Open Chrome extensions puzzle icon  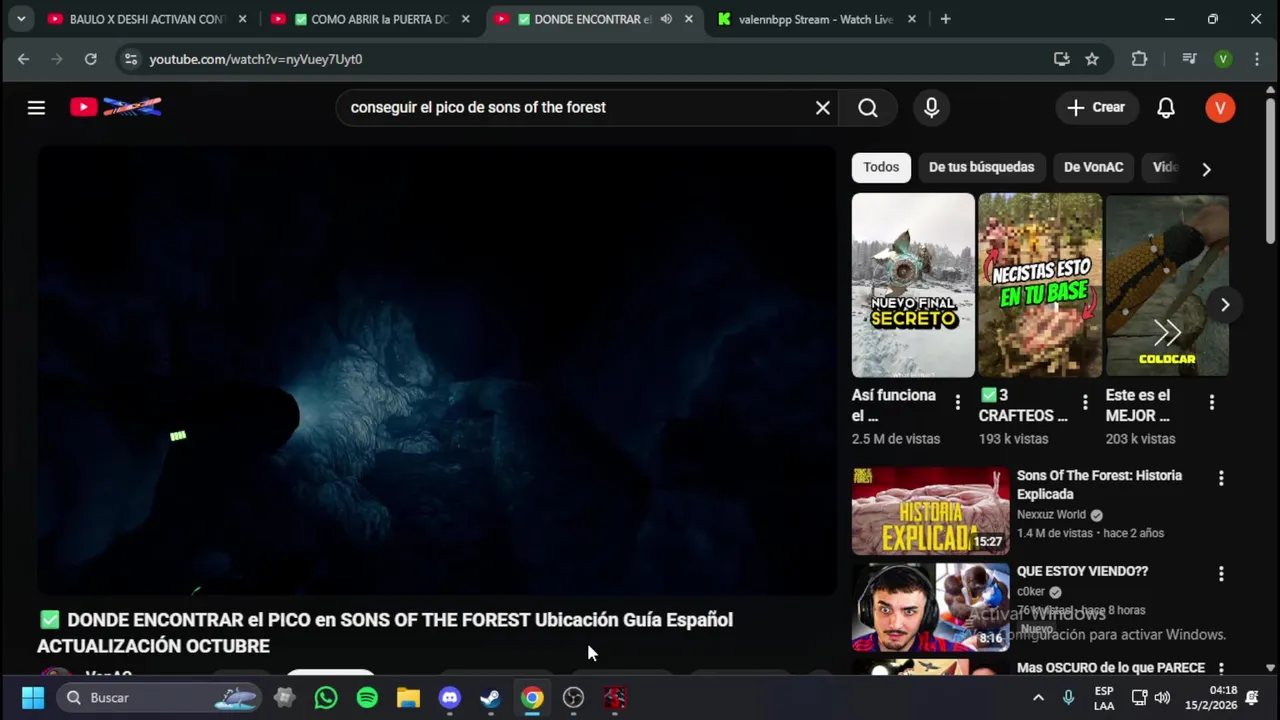1139,59
